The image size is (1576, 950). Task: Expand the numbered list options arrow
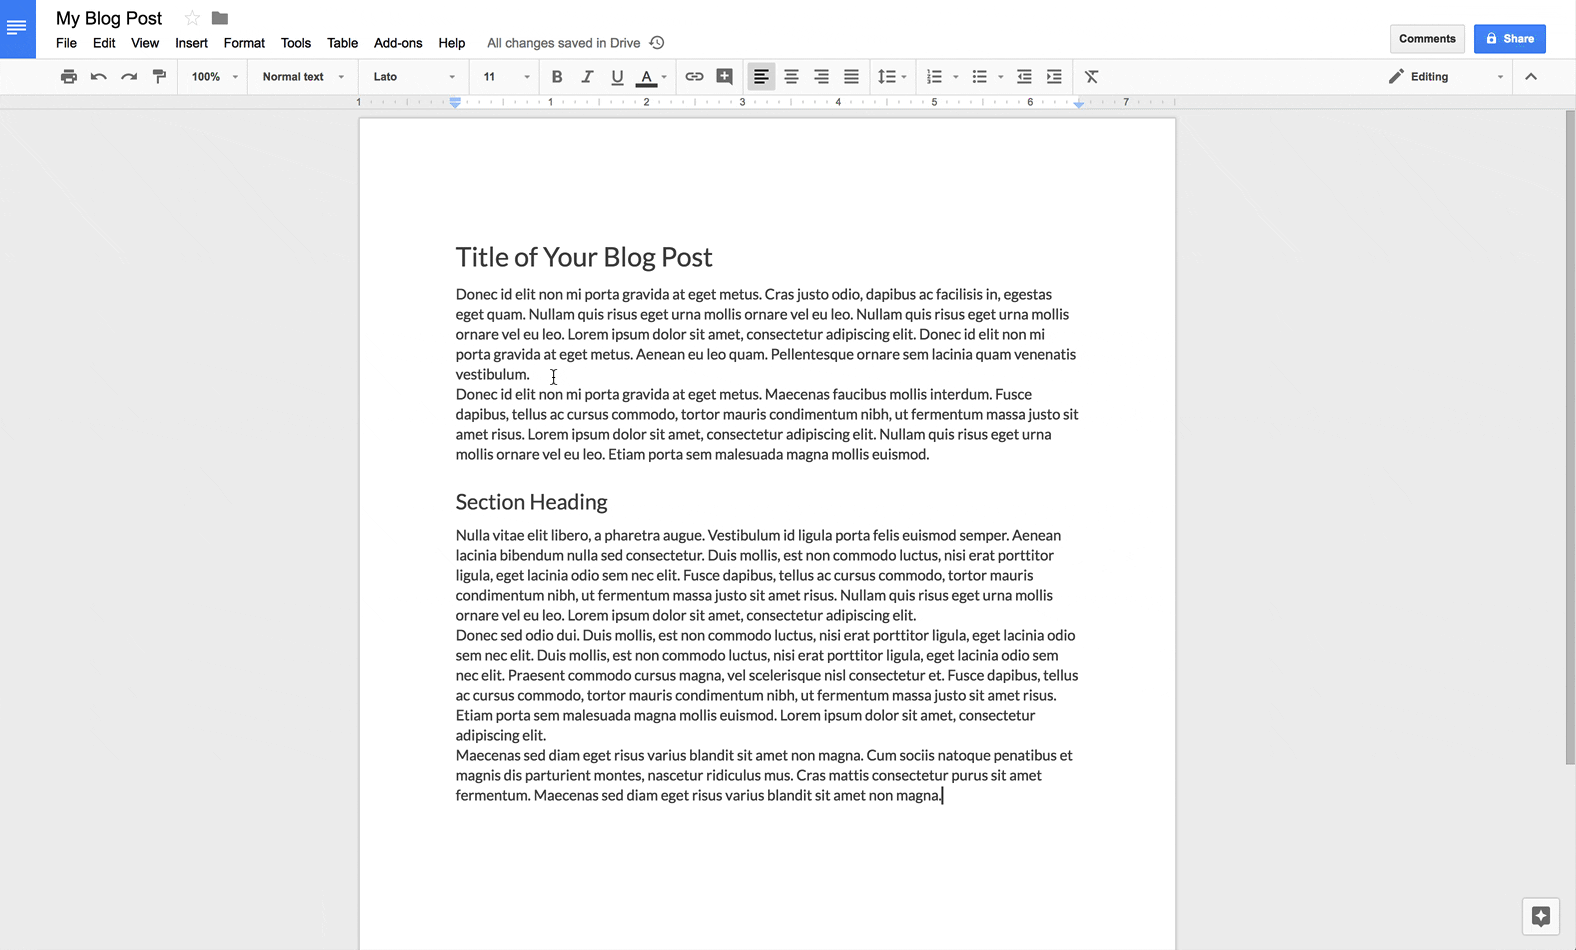tap(956, 77)
